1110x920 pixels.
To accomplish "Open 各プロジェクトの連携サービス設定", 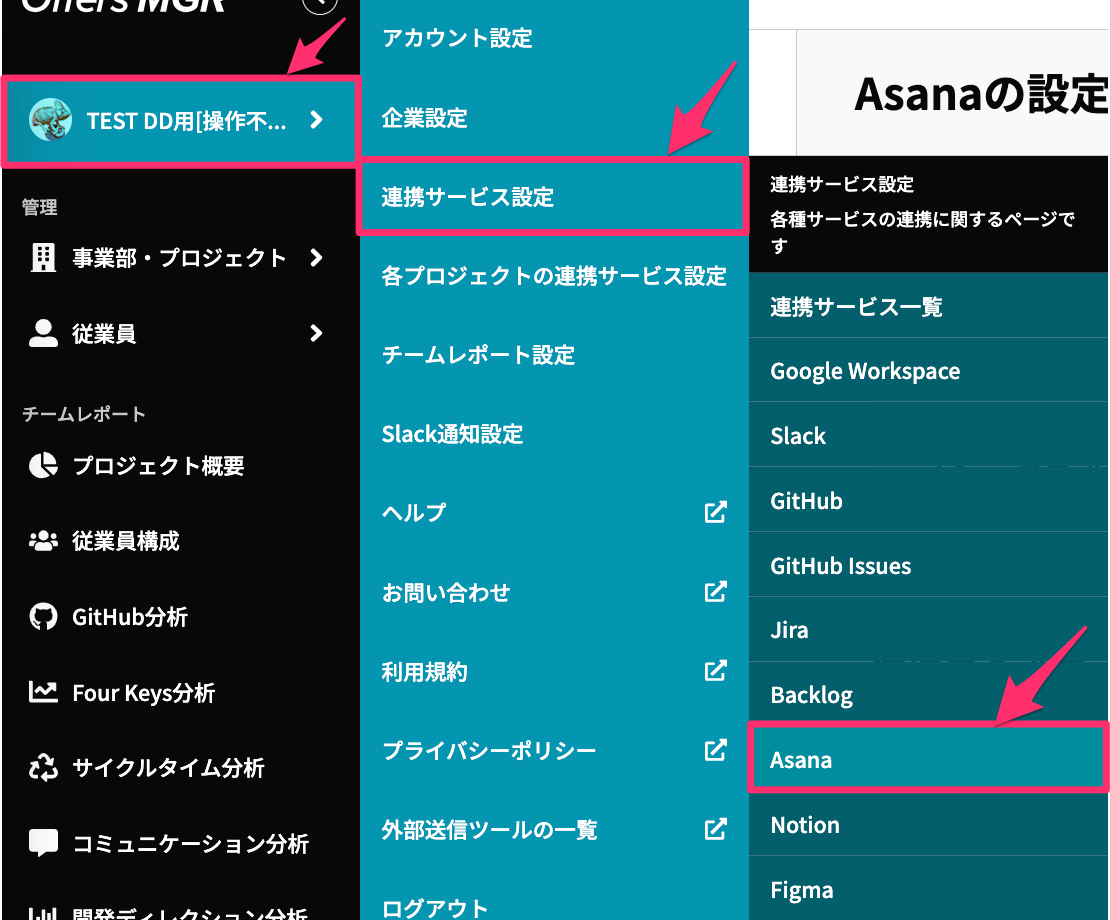I will [x=554, y=276].
